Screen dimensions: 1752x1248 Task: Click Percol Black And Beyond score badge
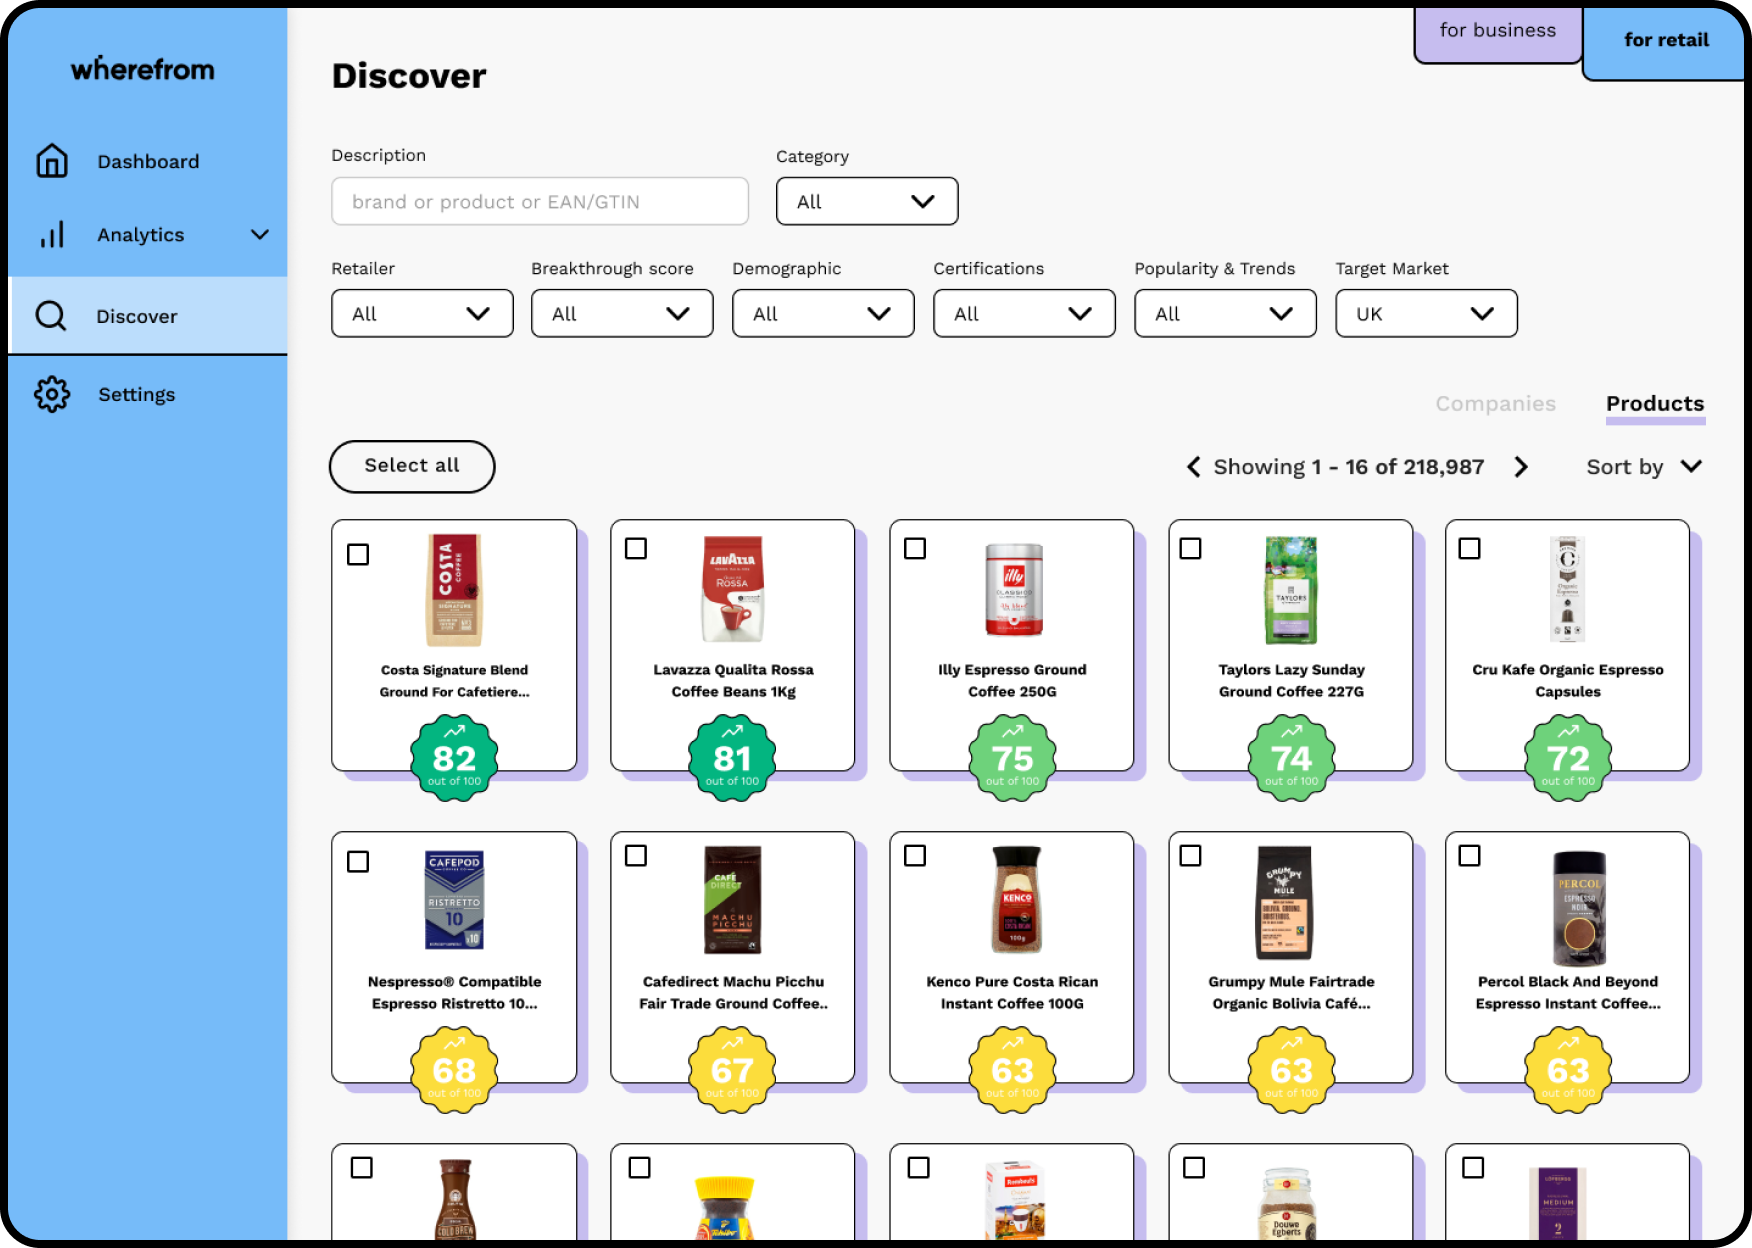pyautogui.click(x=1568, y=1070)
